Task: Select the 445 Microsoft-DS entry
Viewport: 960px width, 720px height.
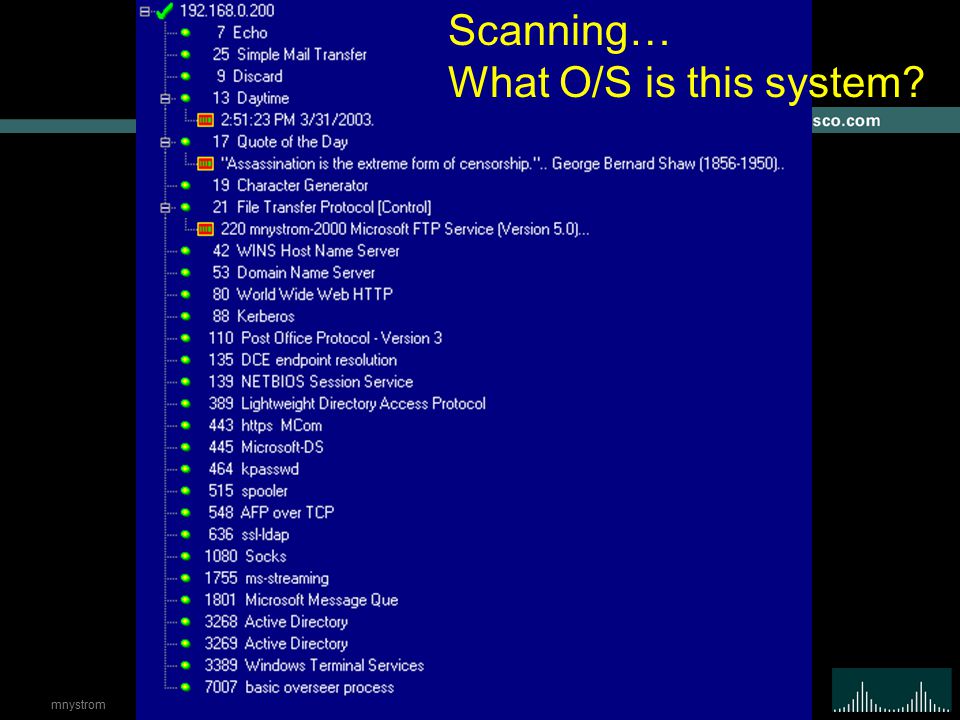Action: pos(266,448)
